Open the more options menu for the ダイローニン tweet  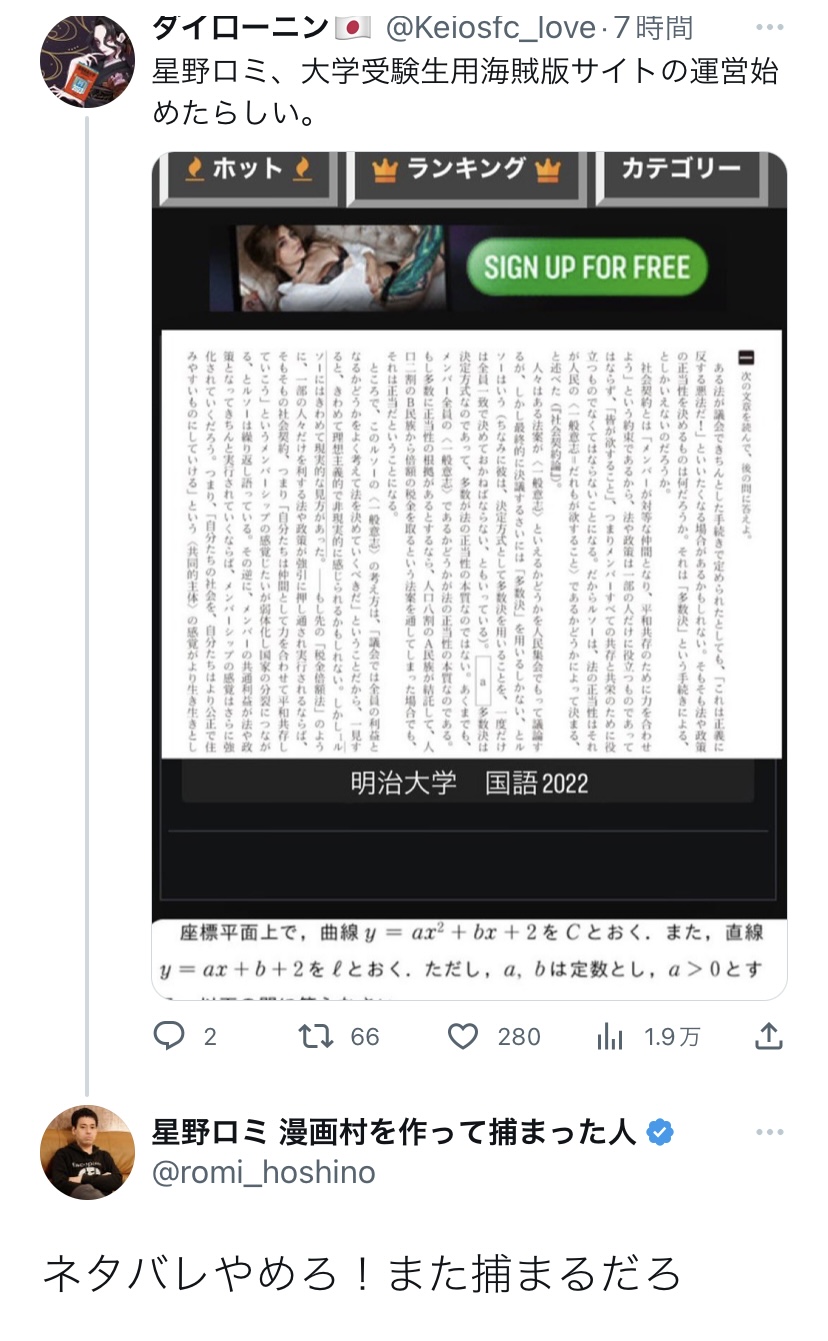770,28
